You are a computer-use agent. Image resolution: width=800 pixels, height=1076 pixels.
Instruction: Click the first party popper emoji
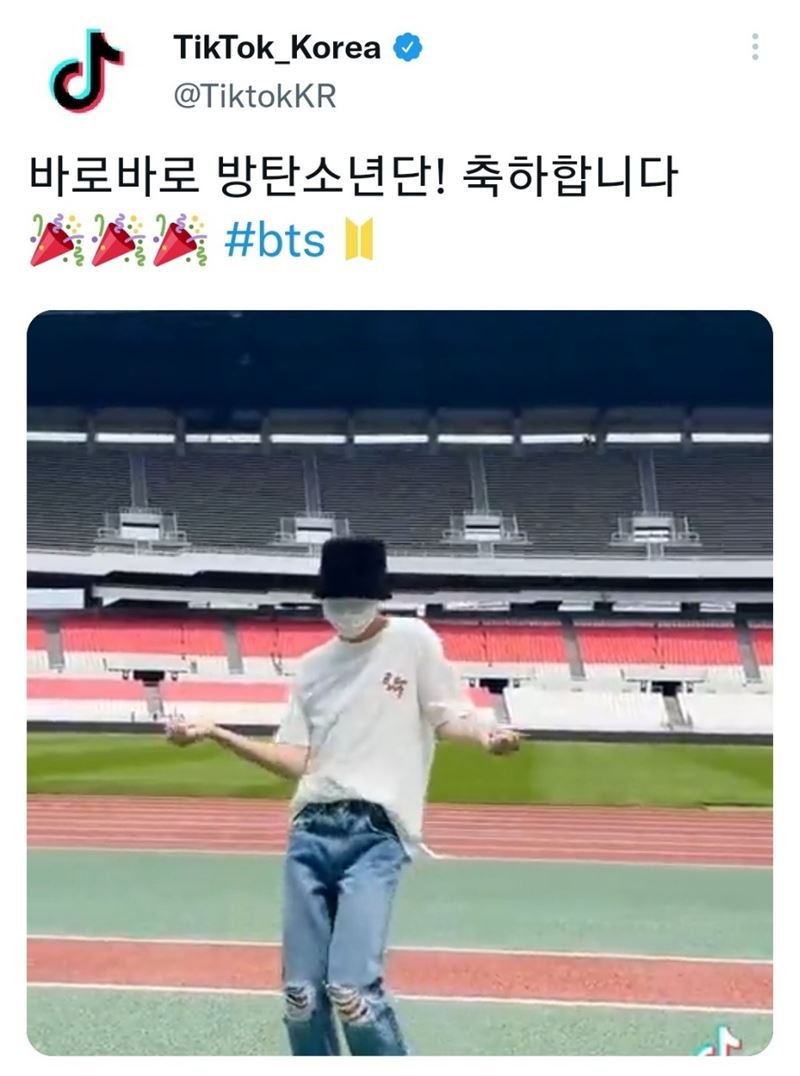56,239
